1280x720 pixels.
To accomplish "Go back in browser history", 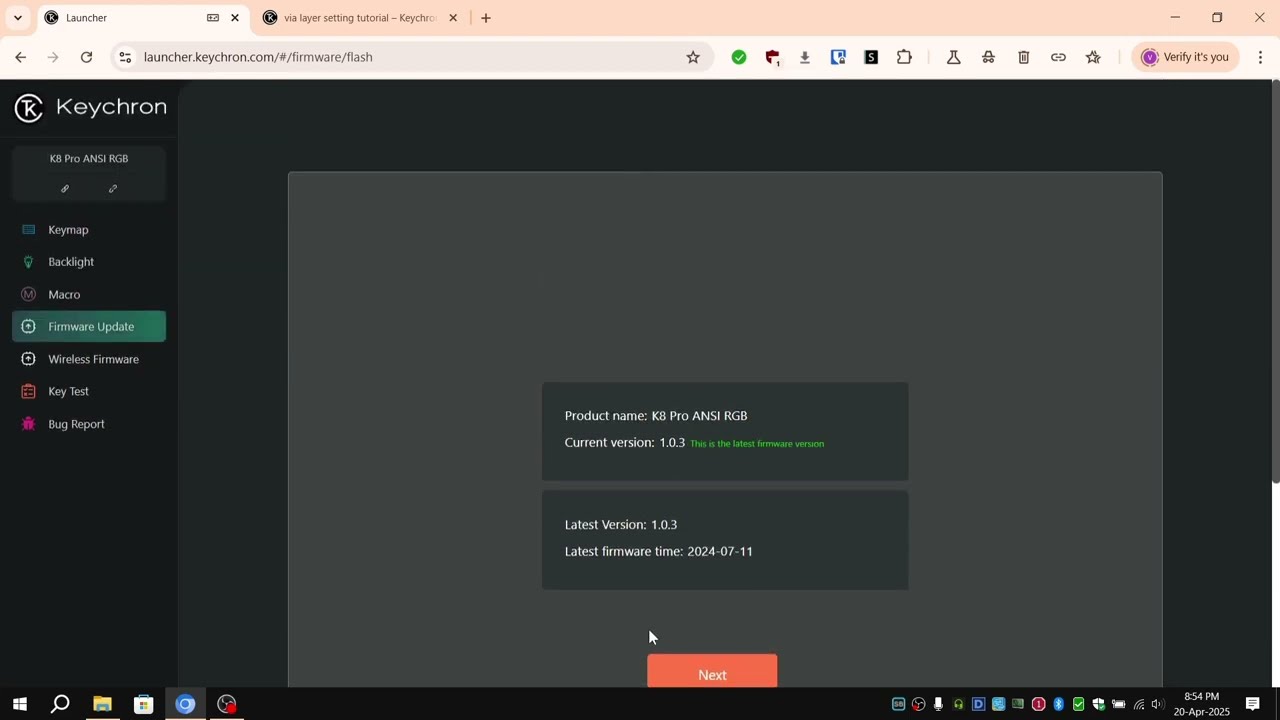I will [x=21, y=57].
